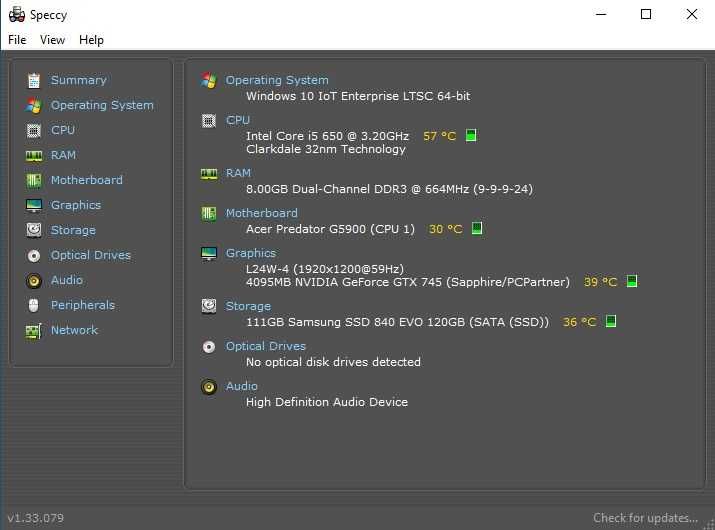Click the Peripherals mouse icon in sidebar
715x530 pixels.
click(x=34, y=305)
